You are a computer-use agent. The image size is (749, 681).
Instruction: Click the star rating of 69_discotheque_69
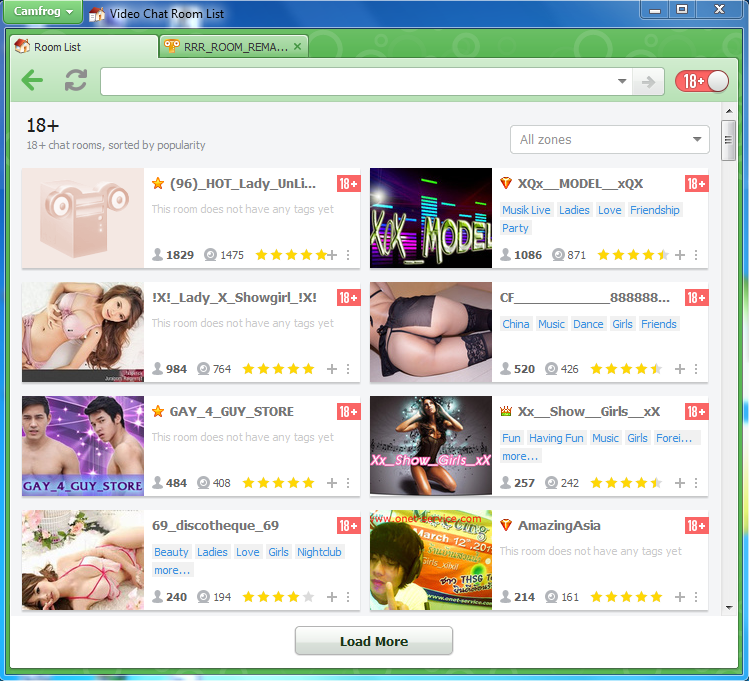pyautogui.click(x=278, y=597)
